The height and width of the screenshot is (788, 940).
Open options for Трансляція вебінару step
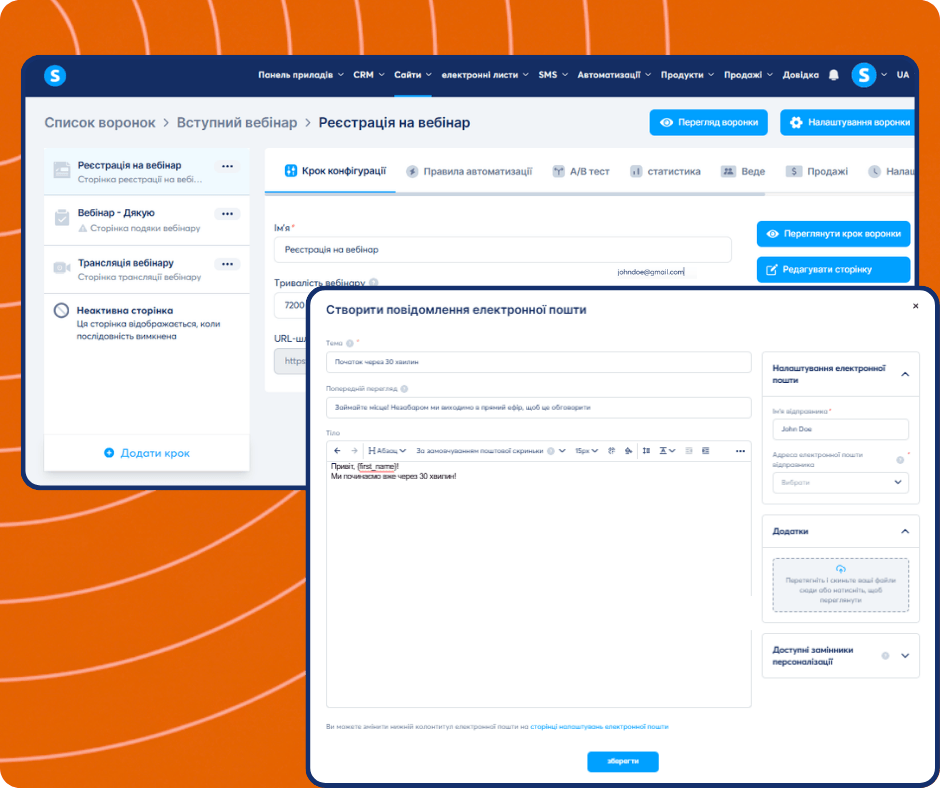pyautogui.click(x=227, y=264)
